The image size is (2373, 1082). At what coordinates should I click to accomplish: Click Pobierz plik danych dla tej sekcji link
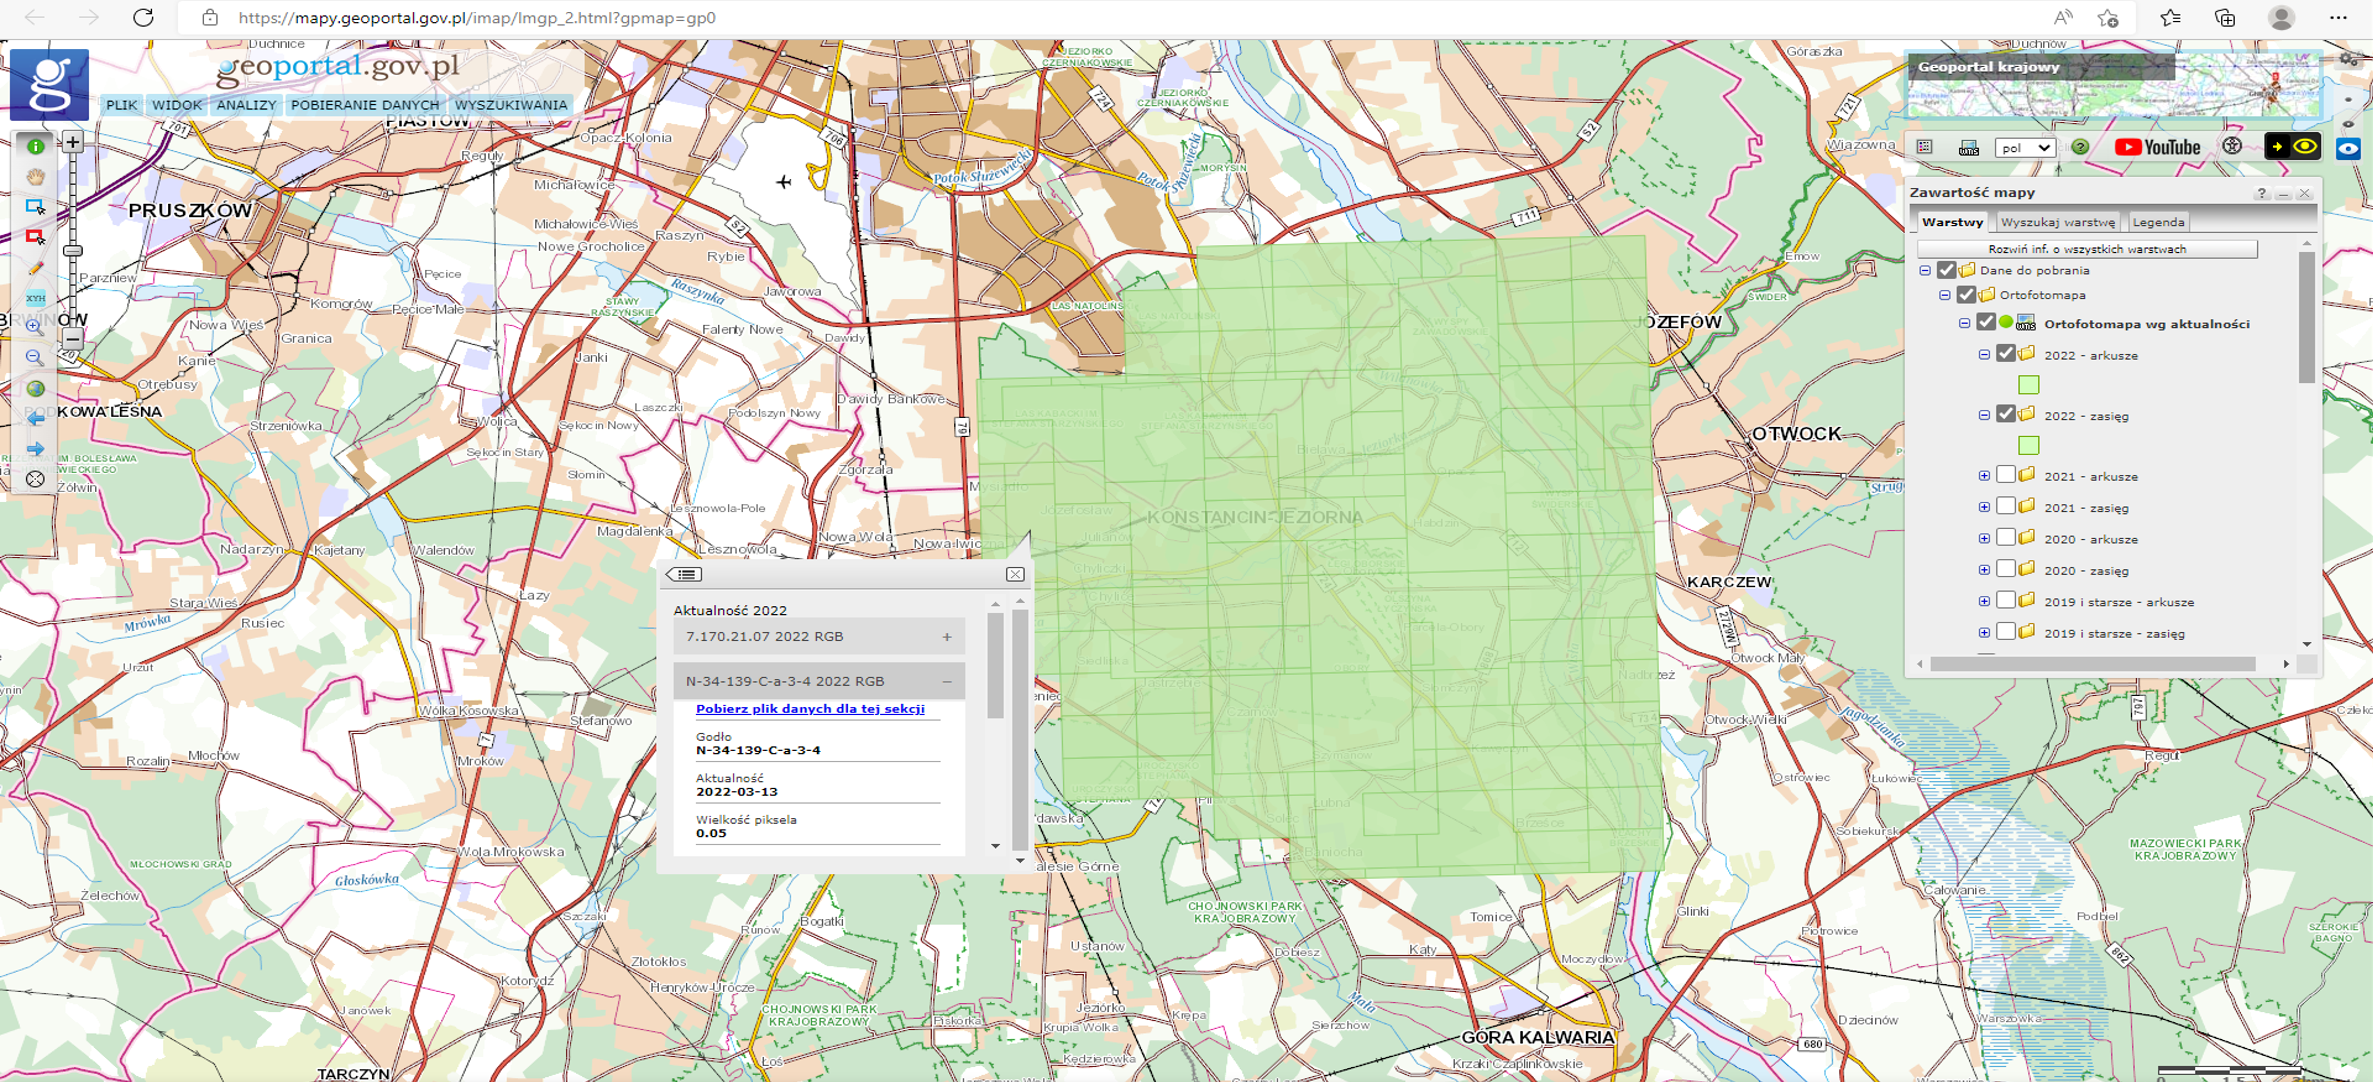point(809,709)
